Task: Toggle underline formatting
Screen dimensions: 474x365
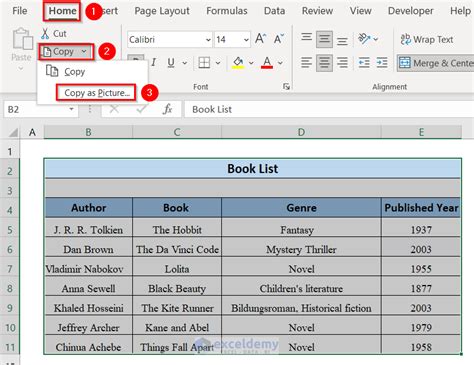Action: 171,62
